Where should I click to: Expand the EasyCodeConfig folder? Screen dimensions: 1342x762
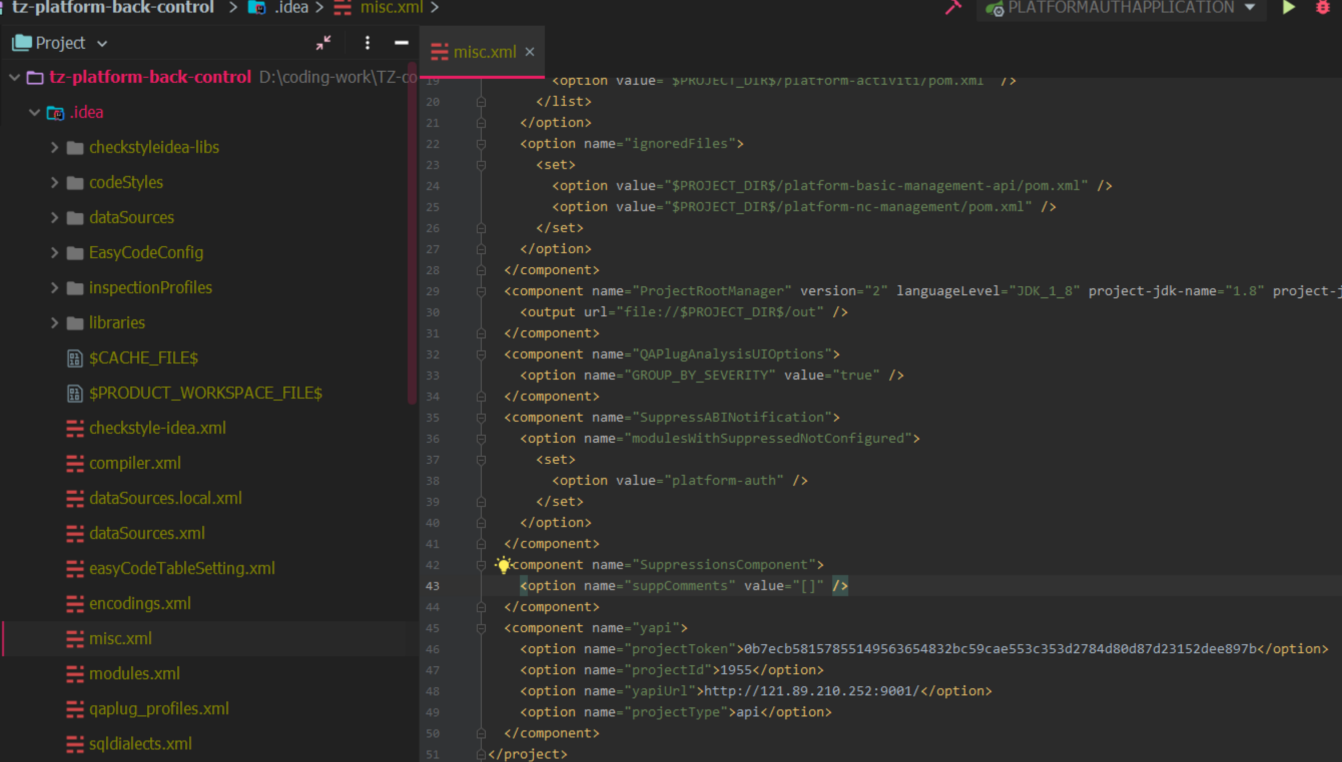(54, 252)
